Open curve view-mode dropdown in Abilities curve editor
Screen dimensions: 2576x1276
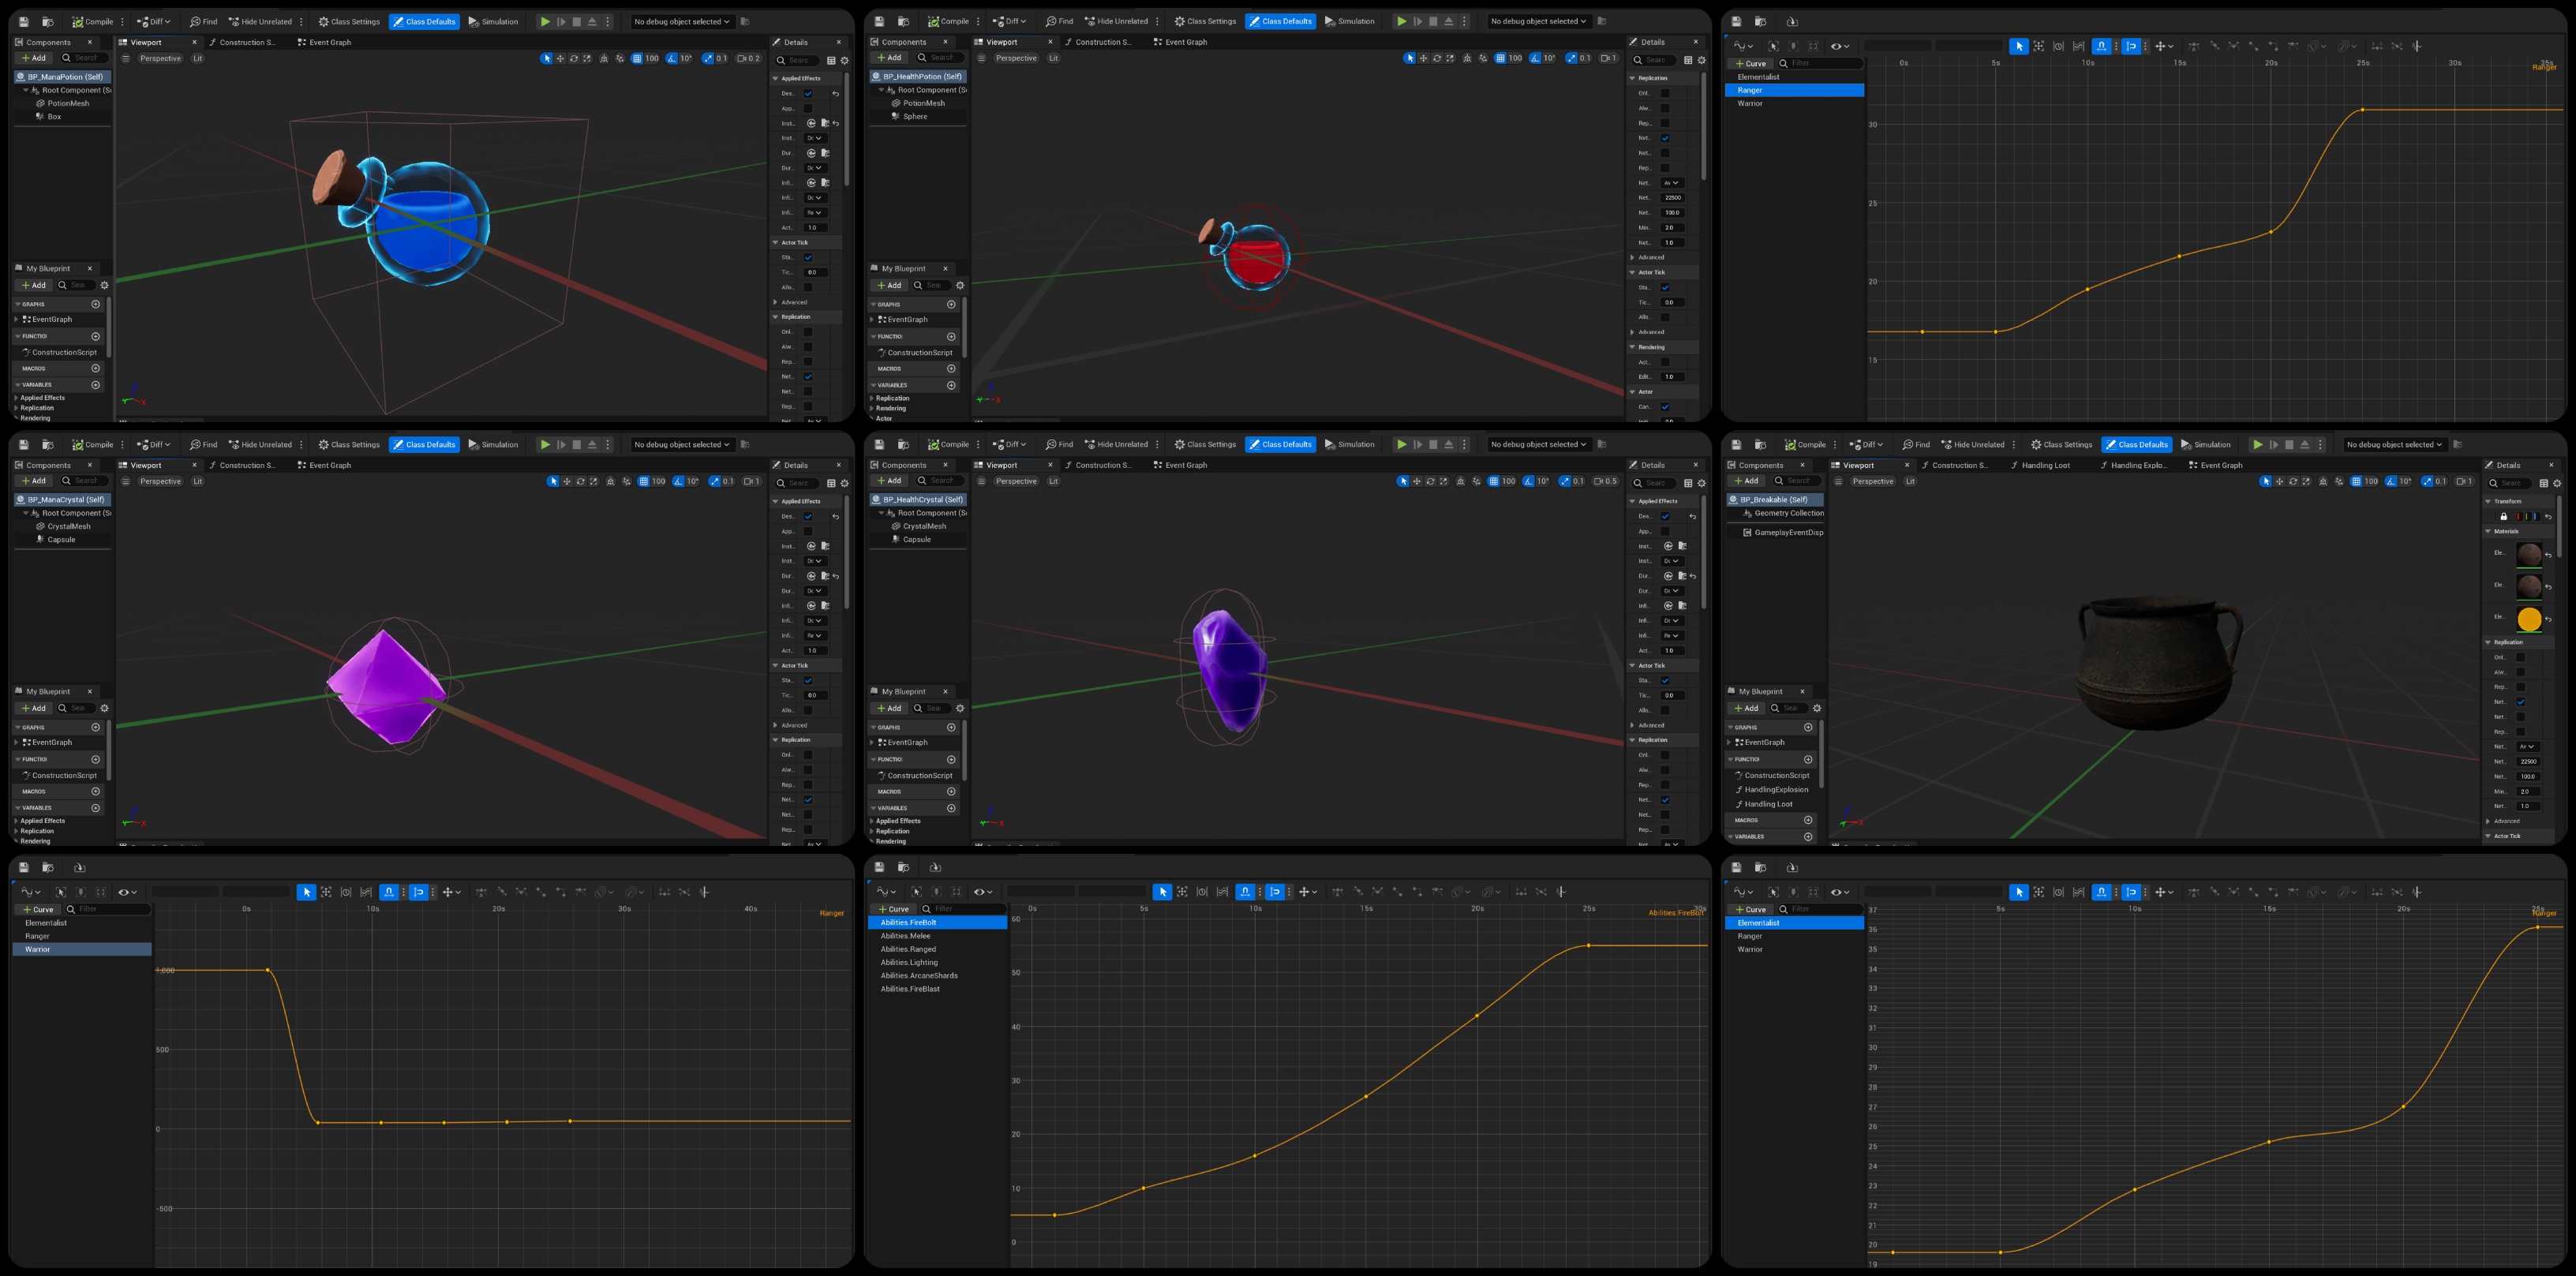[x=886, y=891]
